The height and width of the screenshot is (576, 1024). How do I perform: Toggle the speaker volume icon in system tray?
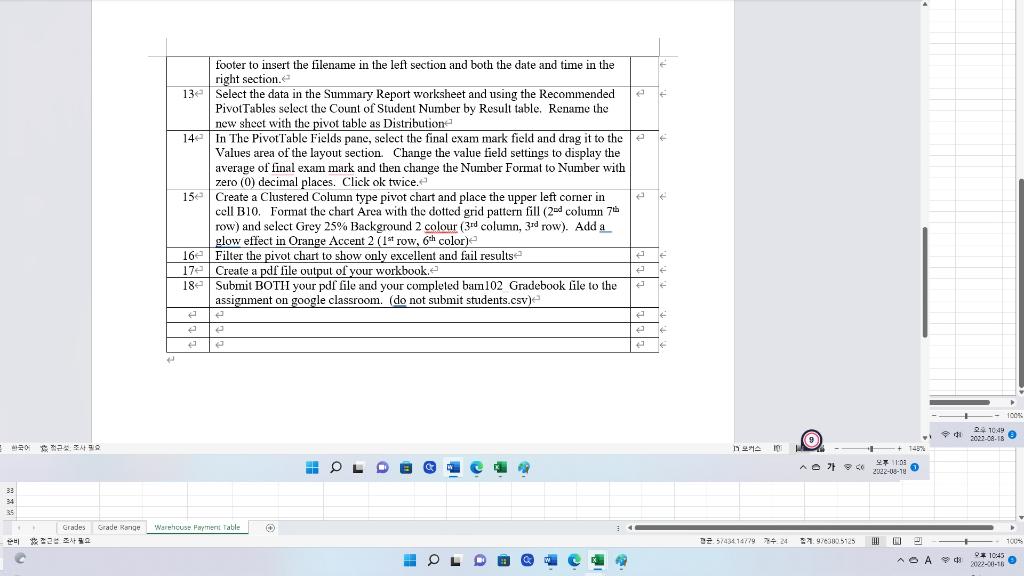pos(958,561)
